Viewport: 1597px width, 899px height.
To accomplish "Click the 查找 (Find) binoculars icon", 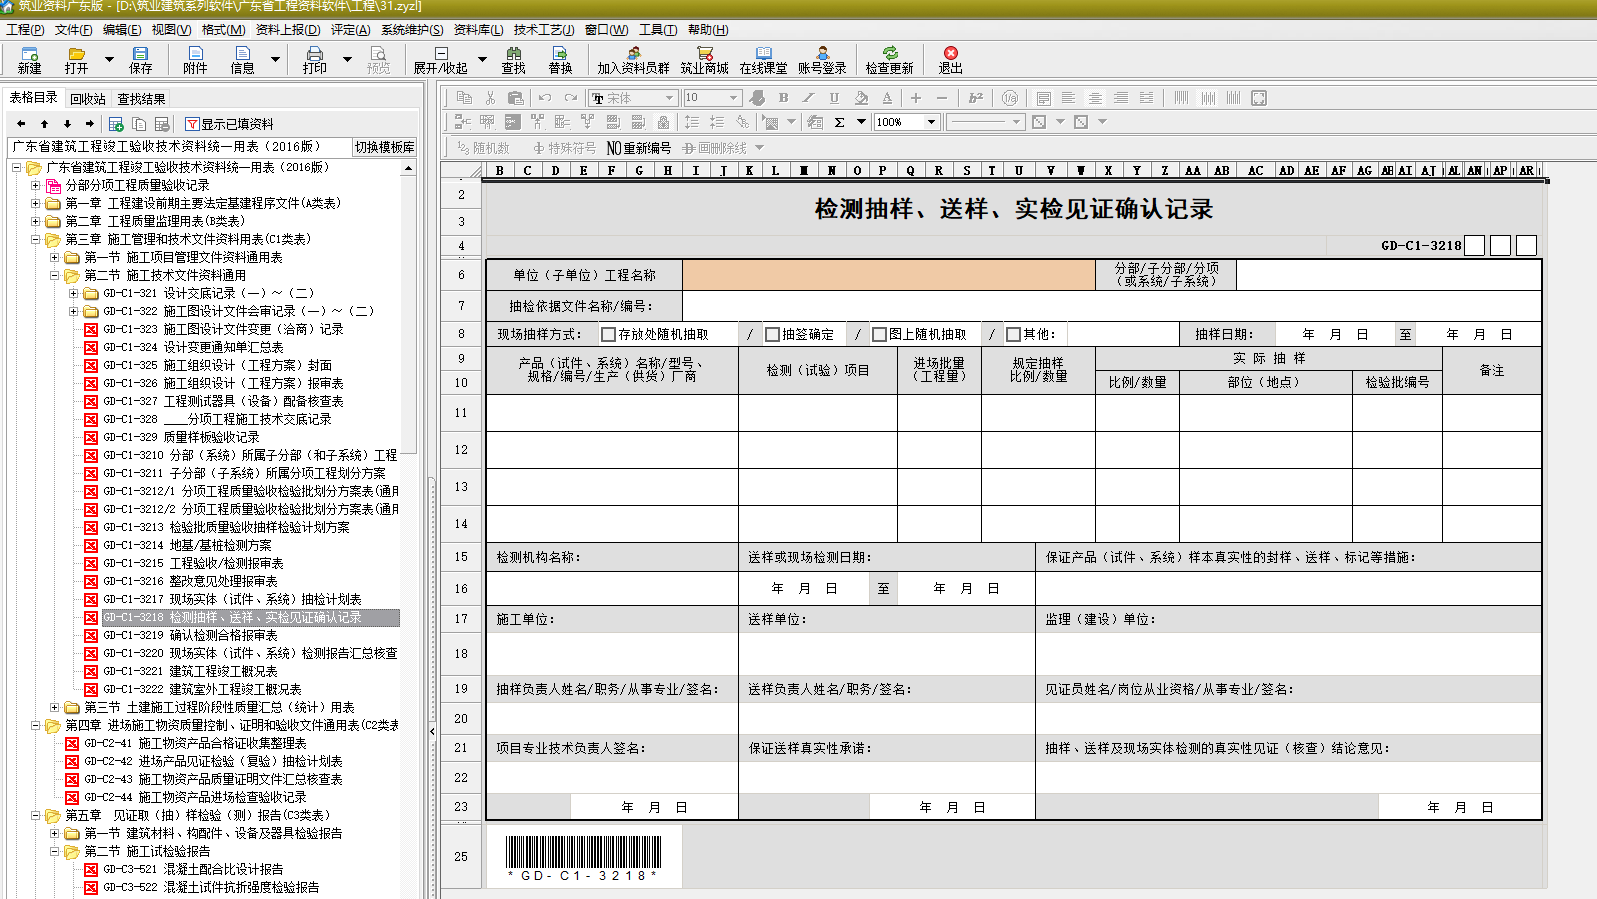I will pyautogui.click(x=513, y=60).
